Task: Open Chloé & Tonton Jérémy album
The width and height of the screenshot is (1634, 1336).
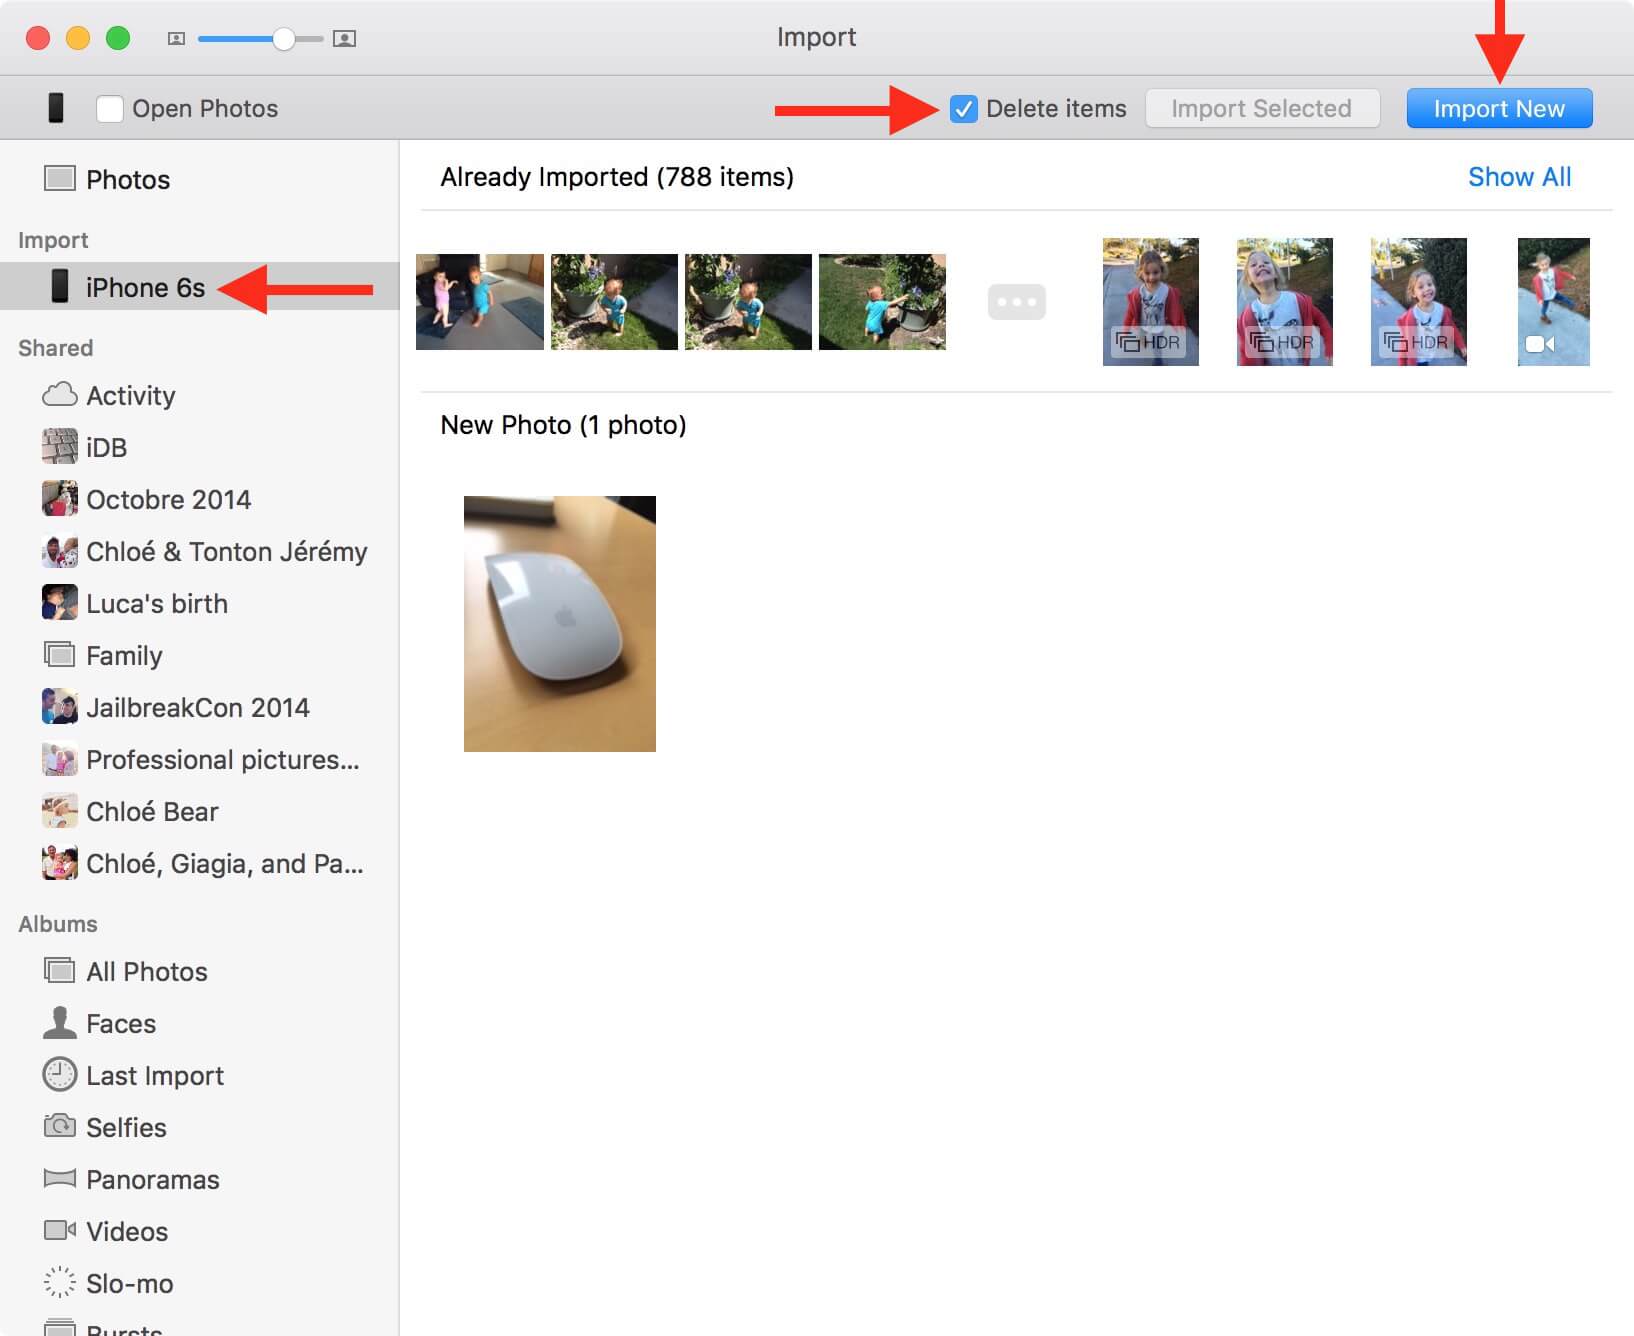Action: (x=200, y=551)
